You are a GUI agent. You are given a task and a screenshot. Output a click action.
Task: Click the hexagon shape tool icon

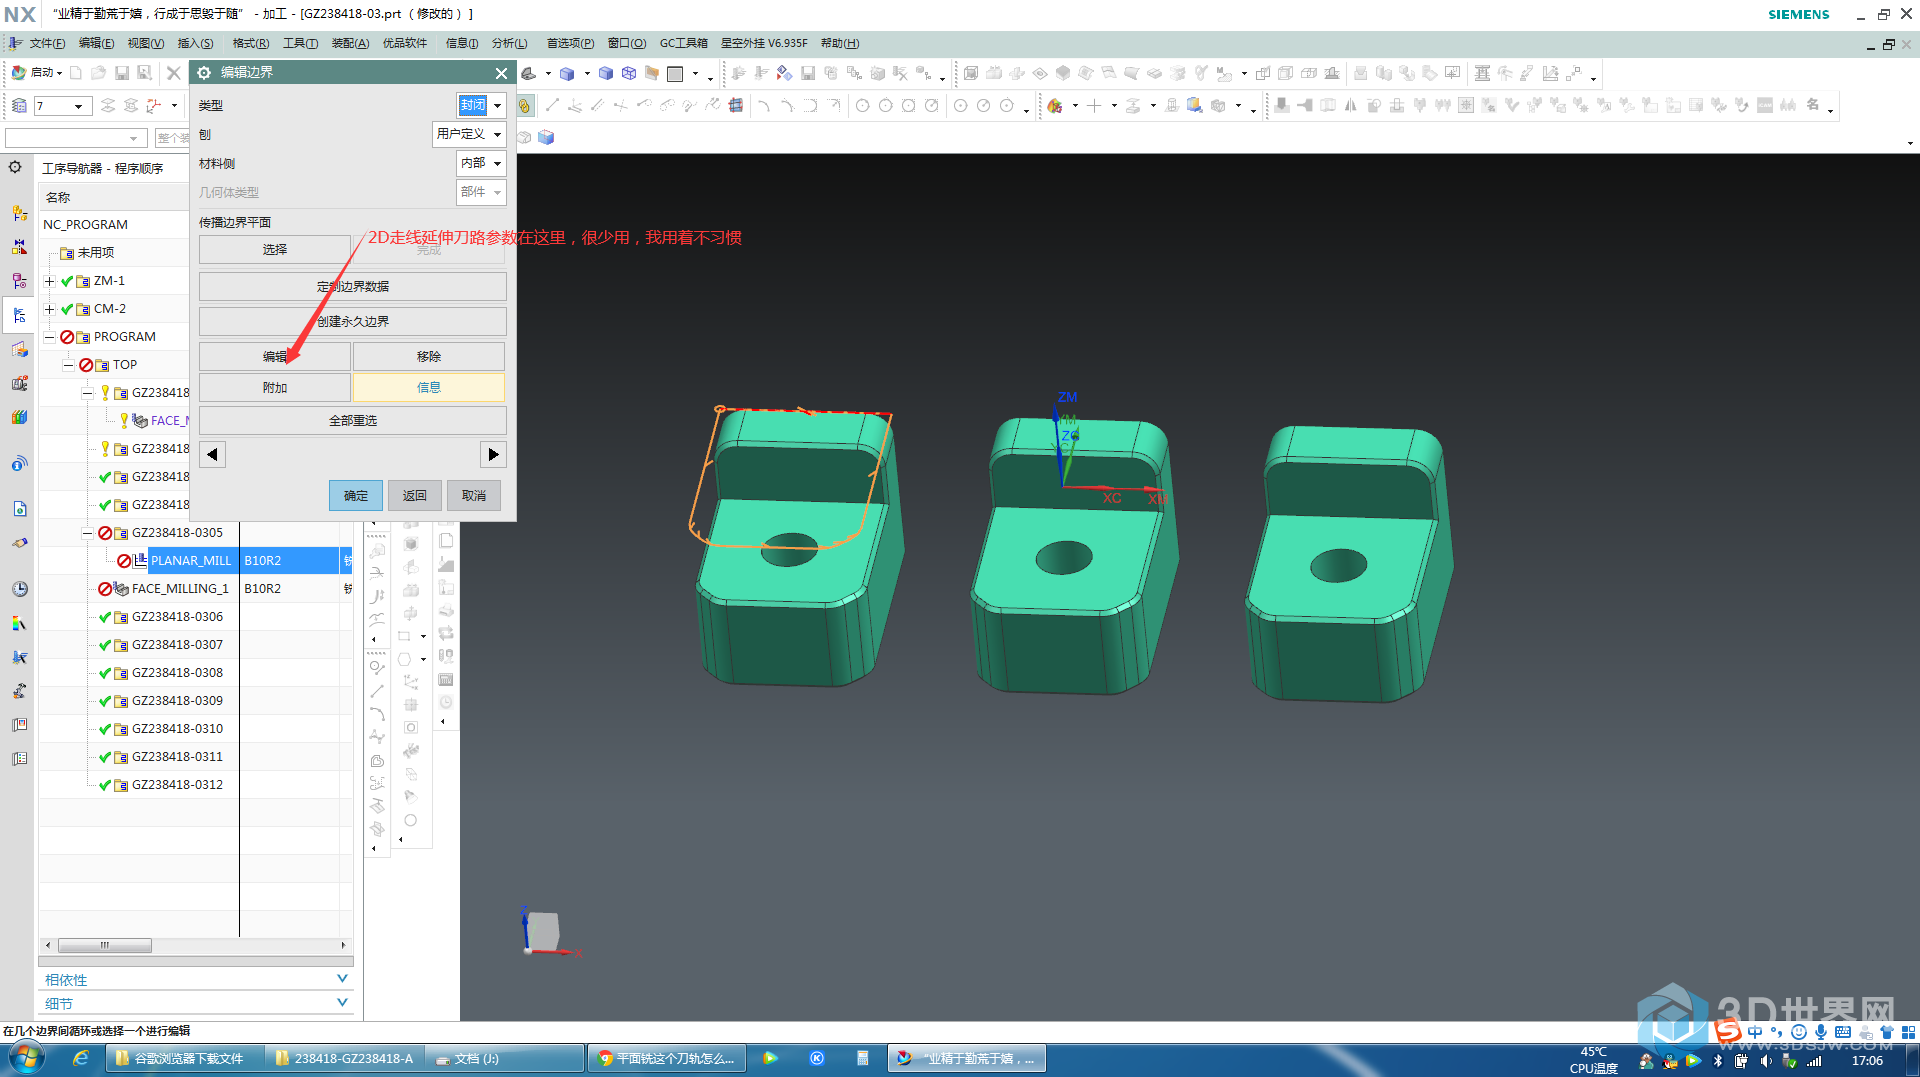tap(405, 659)
